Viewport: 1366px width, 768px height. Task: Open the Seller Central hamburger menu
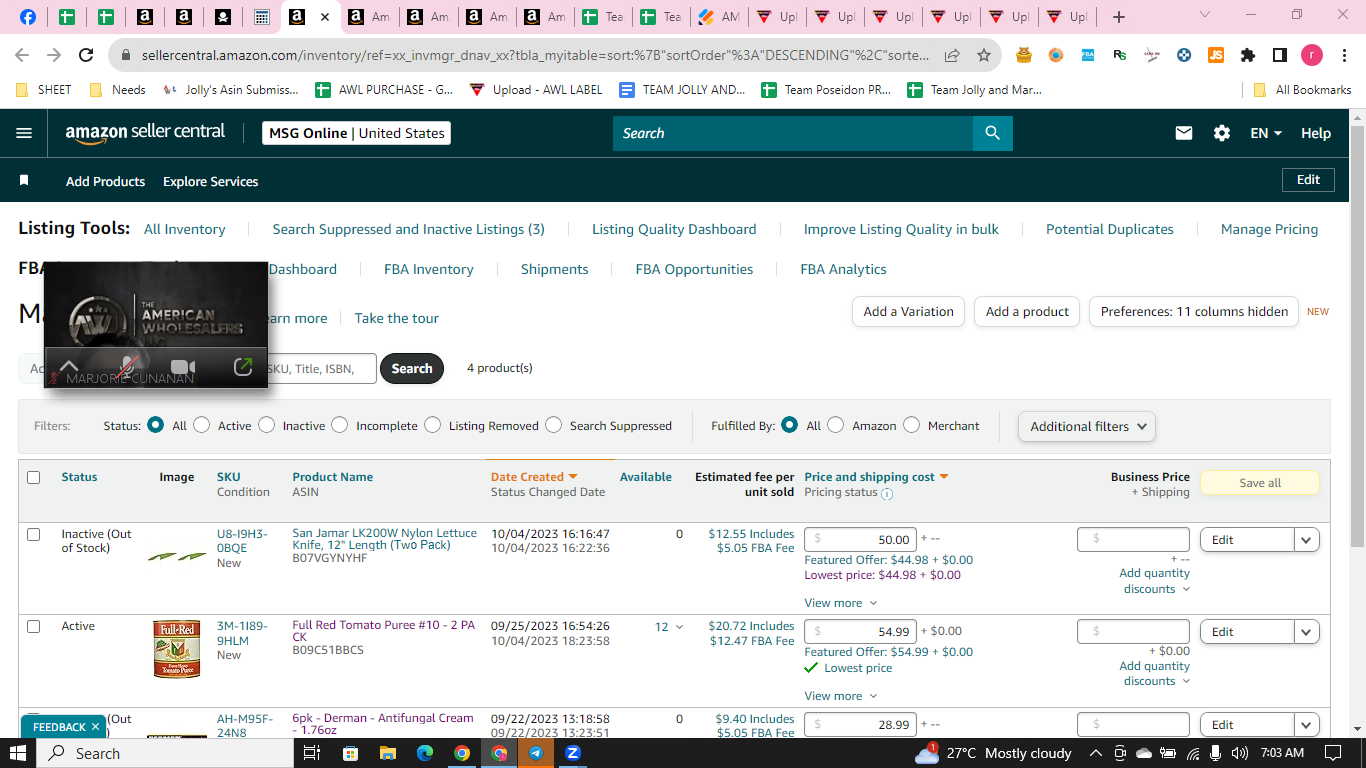(24, 133)
